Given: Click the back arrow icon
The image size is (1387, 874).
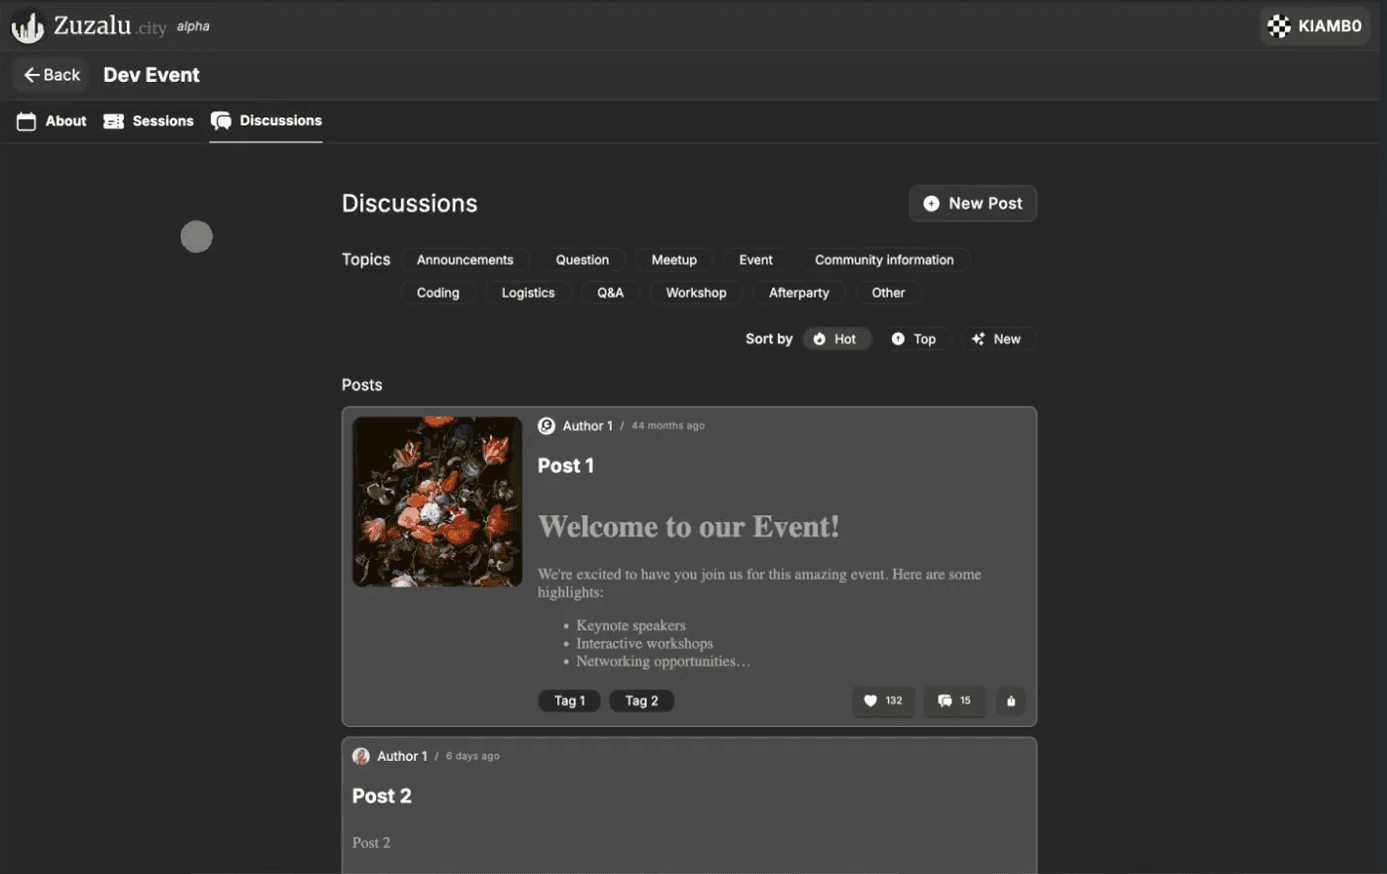Looking at the screenshot, I should click(32, 75).
